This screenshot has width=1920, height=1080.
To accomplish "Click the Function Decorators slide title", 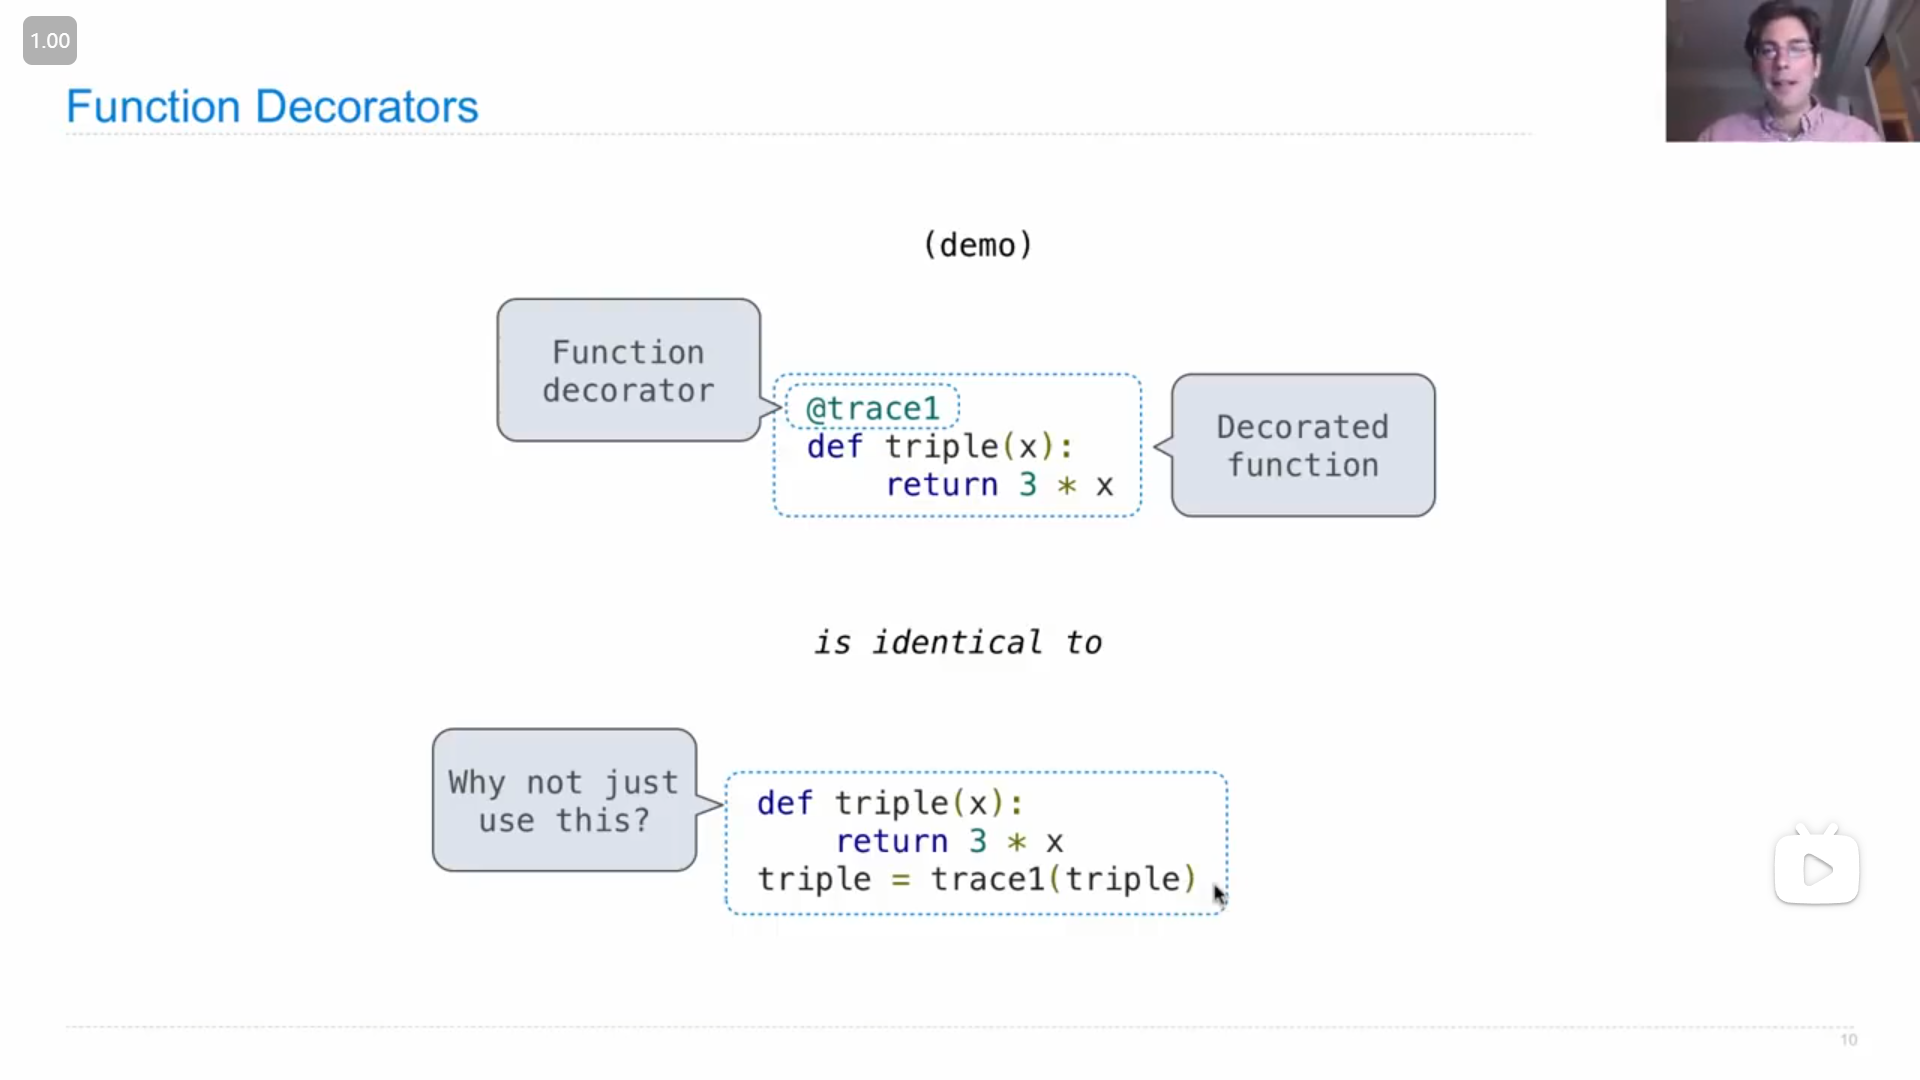I will tap(272, 106).
